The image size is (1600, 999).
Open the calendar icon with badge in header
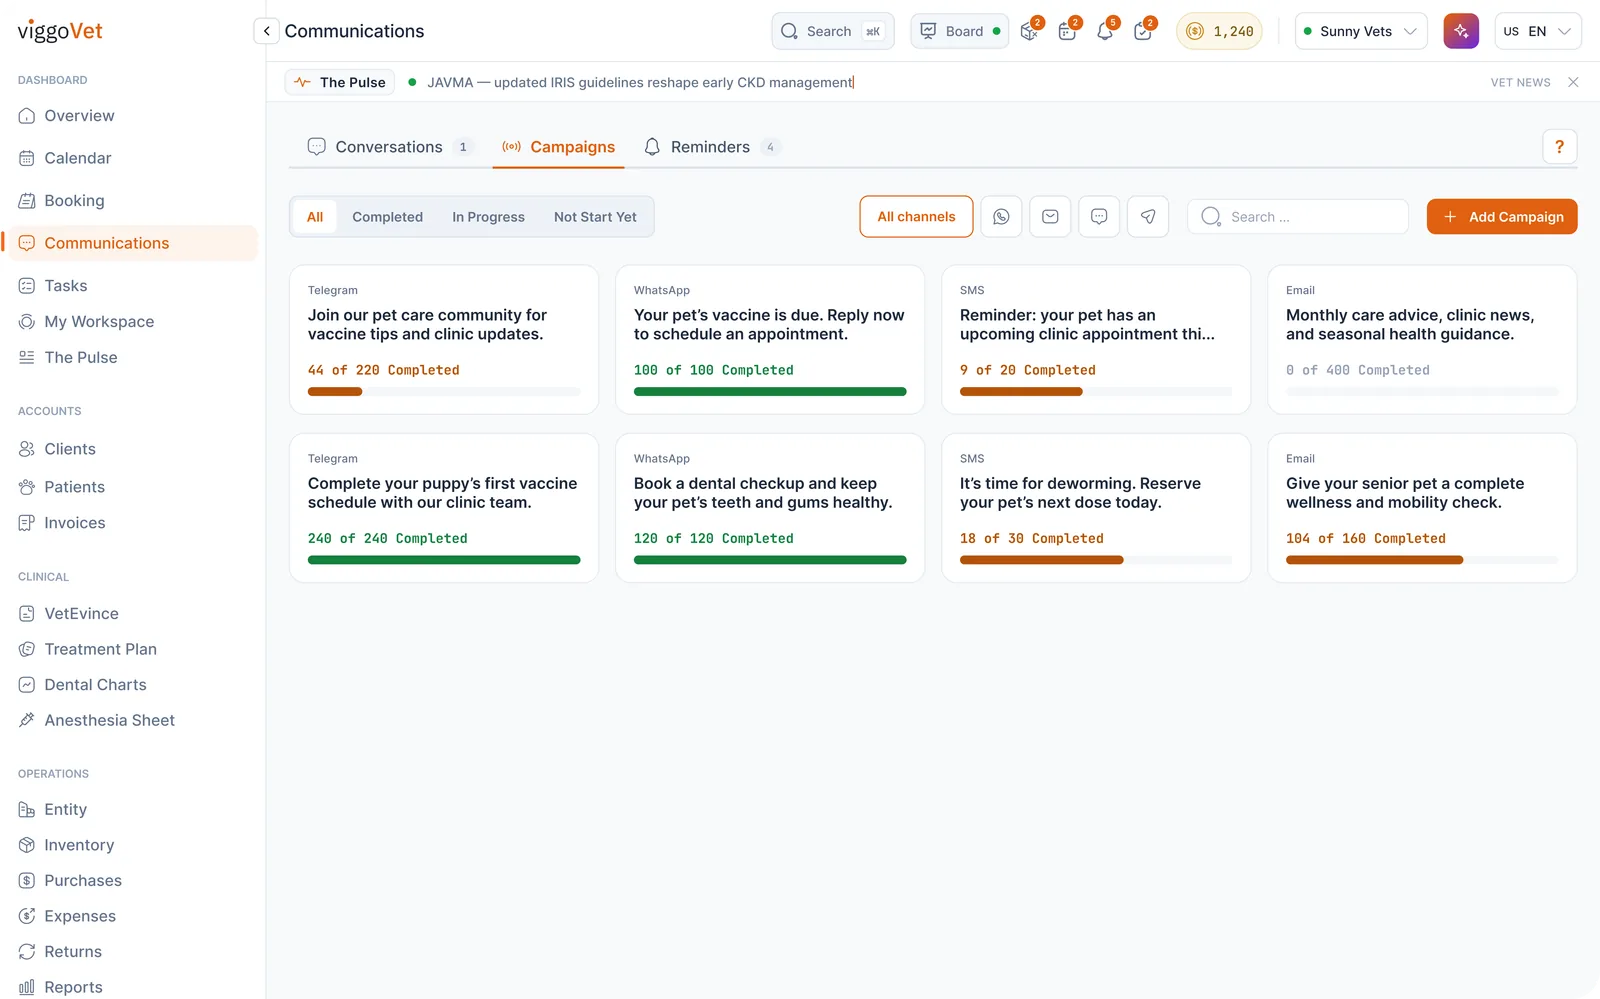coord(1068,31)
